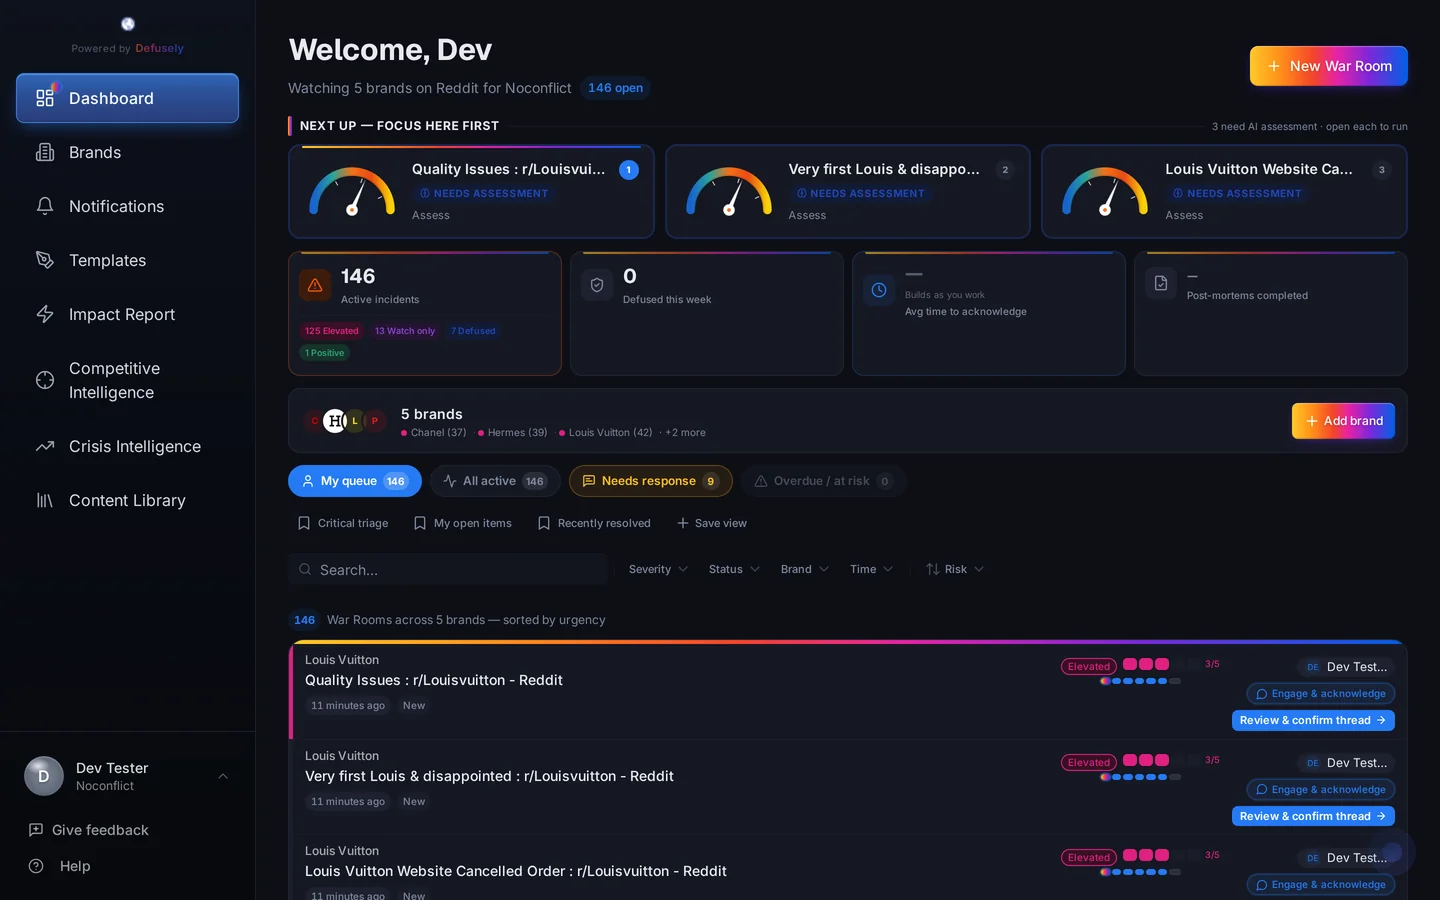Open the Impact Report page
Viewport: 1440px width, 900px height.
pos(121,314)
